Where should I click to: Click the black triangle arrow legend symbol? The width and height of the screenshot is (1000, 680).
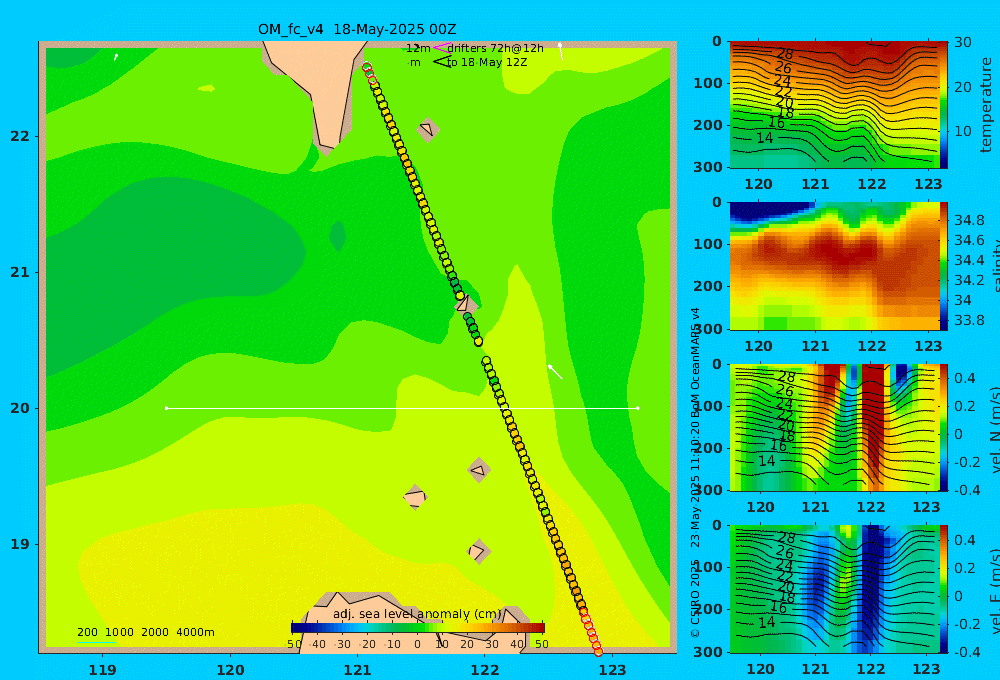pos(441,62)
